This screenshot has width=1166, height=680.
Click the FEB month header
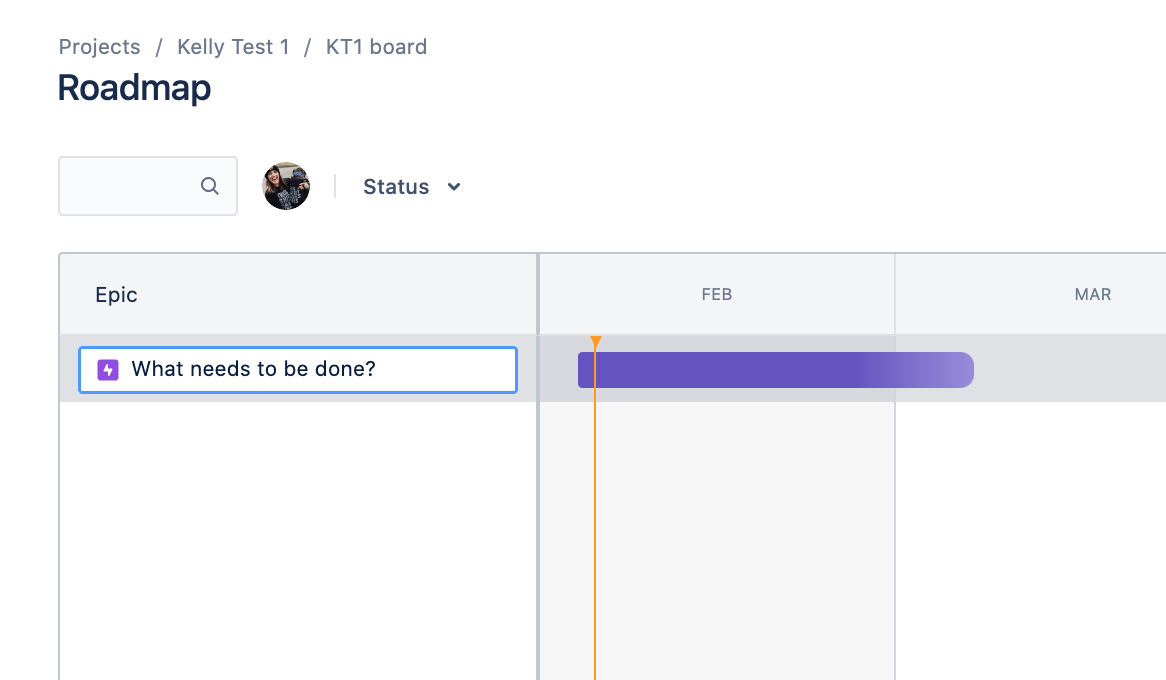tap(717, 295)
